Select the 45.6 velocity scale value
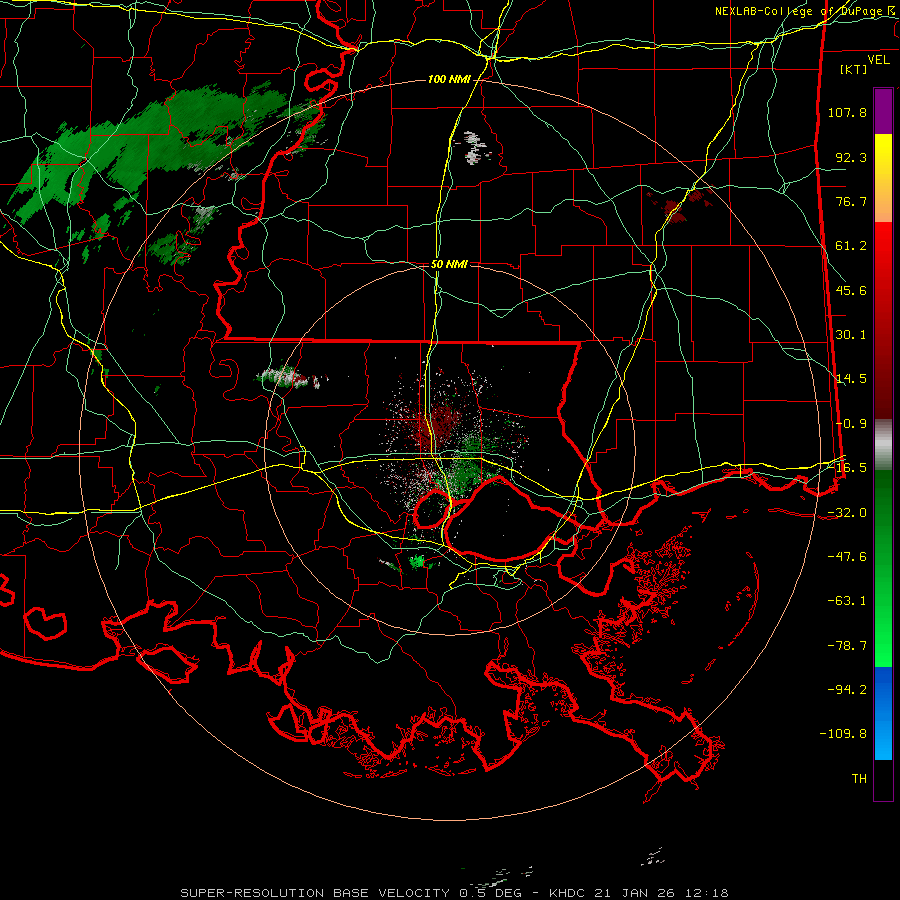 point(851,290)
